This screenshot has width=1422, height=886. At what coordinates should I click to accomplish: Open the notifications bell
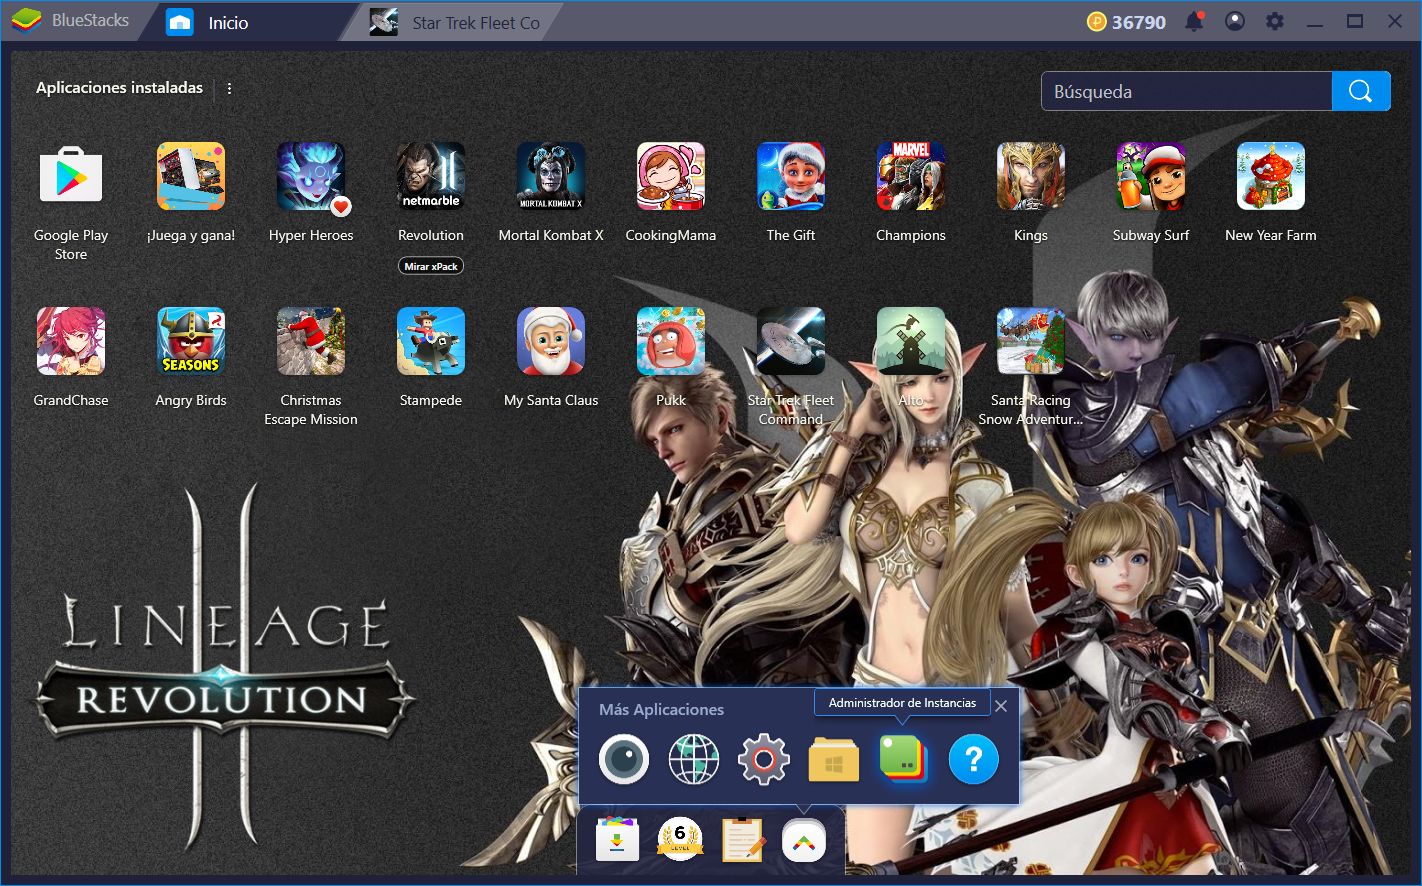tap(1195, 21)
